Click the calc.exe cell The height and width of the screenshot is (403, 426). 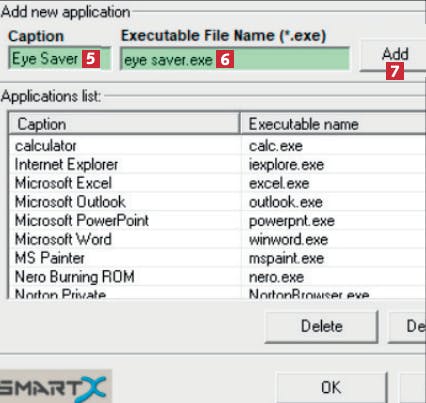[276, 146]
